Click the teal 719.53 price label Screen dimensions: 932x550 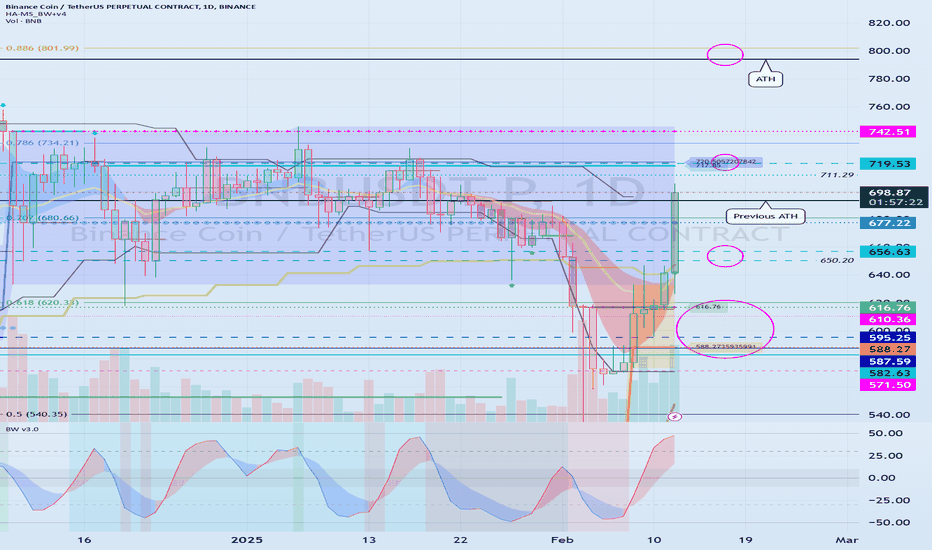(x=888, y=164)
